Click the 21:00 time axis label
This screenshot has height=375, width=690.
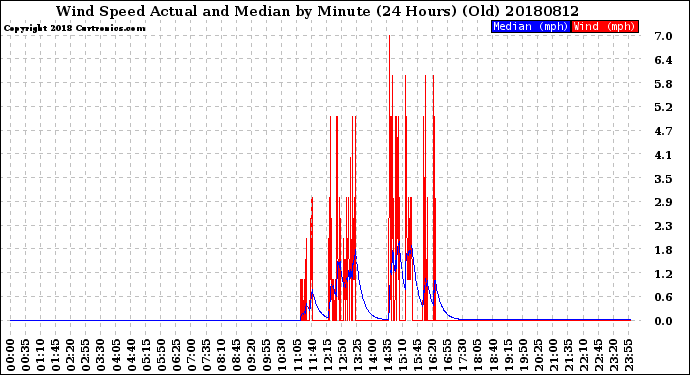pyautogui.click(x=553, y=355)
